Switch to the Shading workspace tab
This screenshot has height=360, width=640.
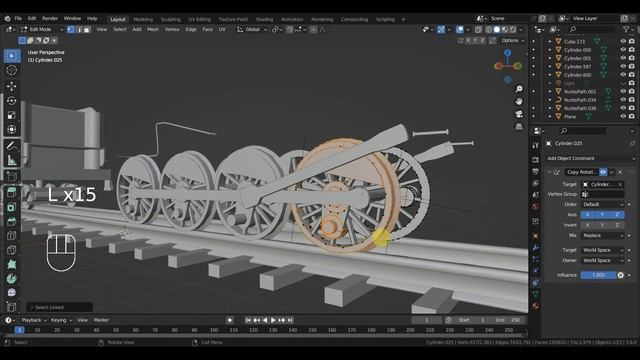pos(264,19)
